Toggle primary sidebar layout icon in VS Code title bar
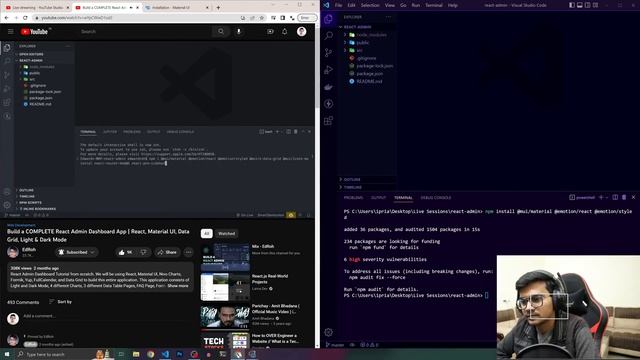 (x=572, y=5)
